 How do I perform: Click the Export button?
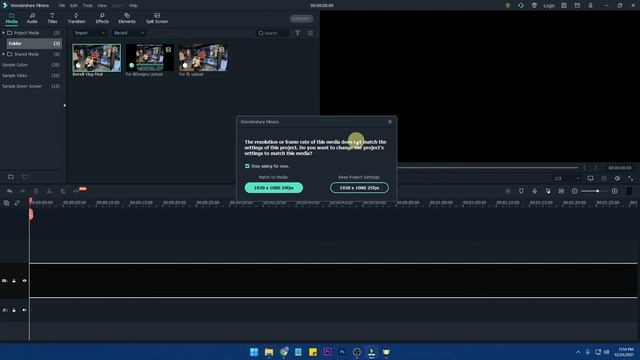coord(302,19)
